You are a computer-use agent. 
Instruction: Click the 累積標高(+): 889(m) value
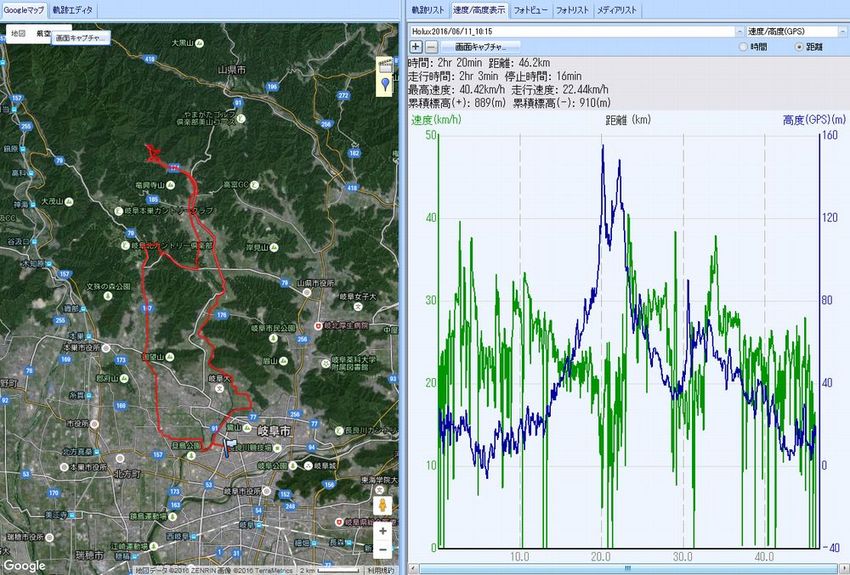[457, 102]
